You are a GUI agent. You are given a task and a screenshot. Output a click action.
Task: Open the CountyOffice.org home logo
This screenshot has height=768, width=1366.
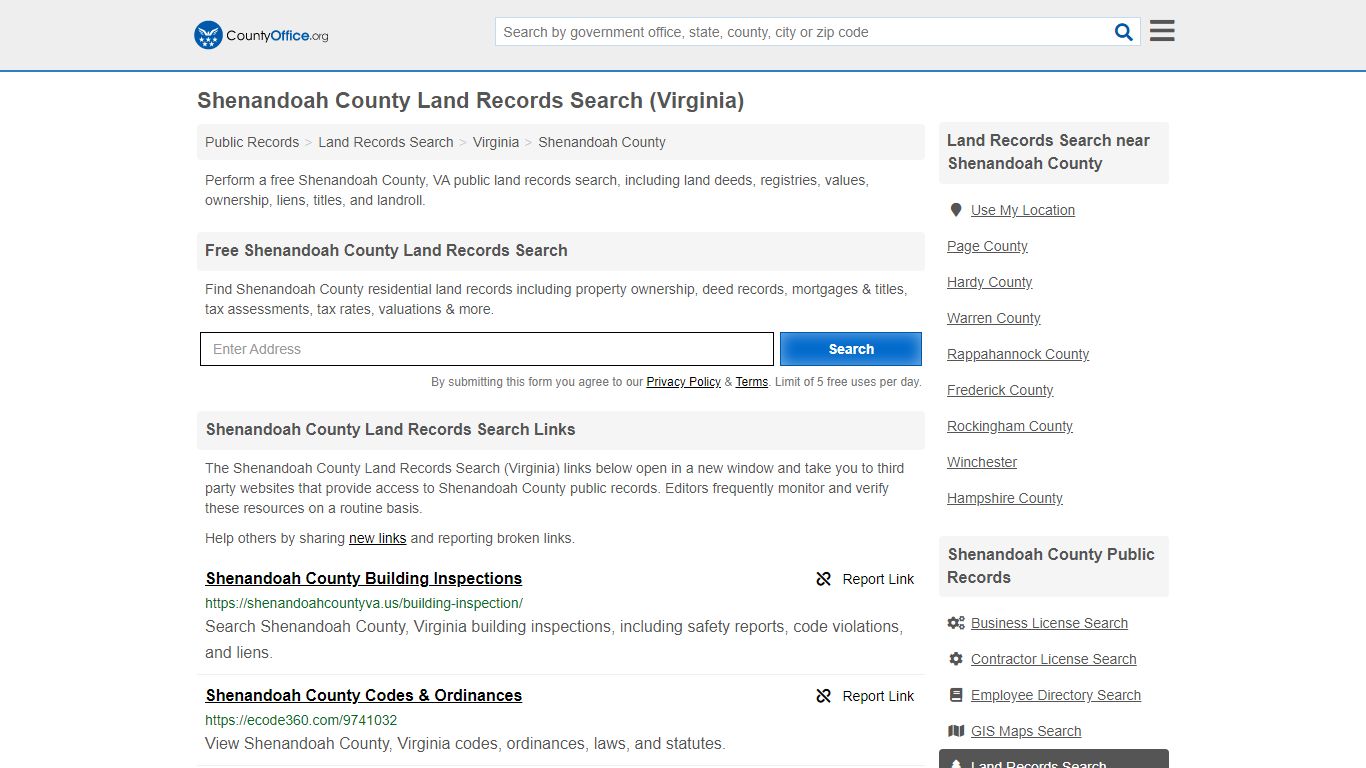point(261,35)
